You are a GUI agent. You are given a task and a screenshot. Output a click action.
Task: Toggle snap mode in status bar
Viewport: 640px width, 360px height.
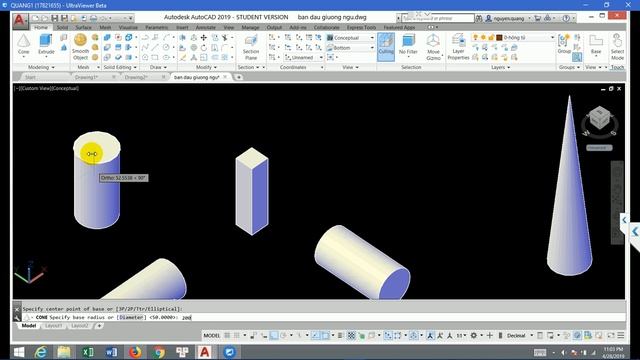click(x=237, y=336)
